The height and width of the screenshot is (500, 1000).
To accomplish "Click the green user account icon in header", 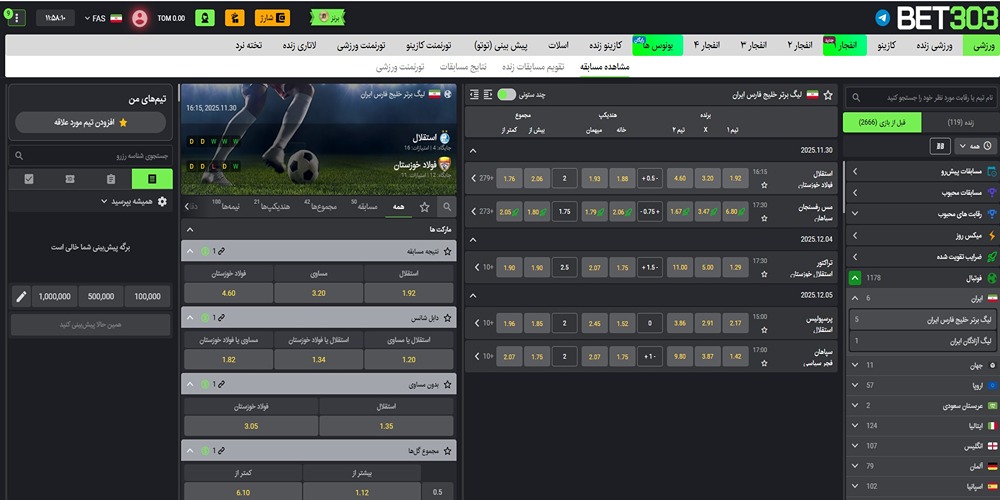I will pos(204,18).
